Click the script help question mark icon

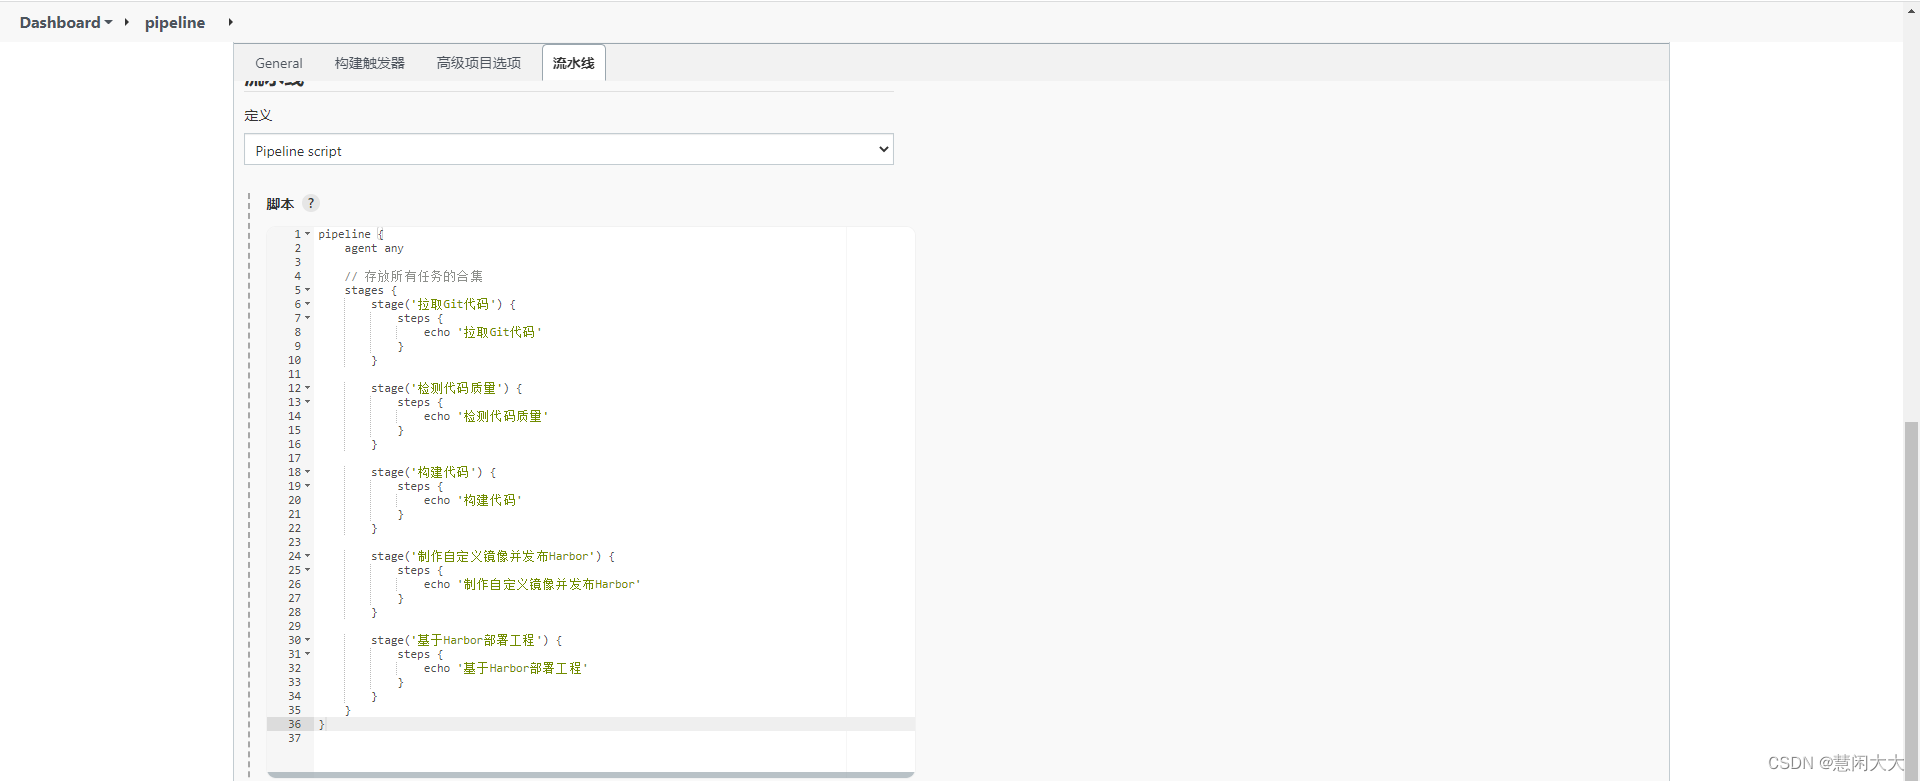311,203
